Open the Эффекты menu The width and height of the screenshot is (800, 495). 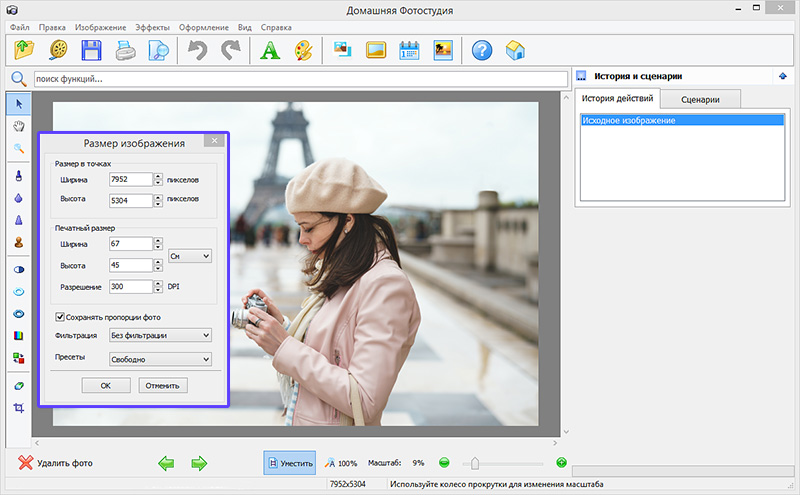152,28
